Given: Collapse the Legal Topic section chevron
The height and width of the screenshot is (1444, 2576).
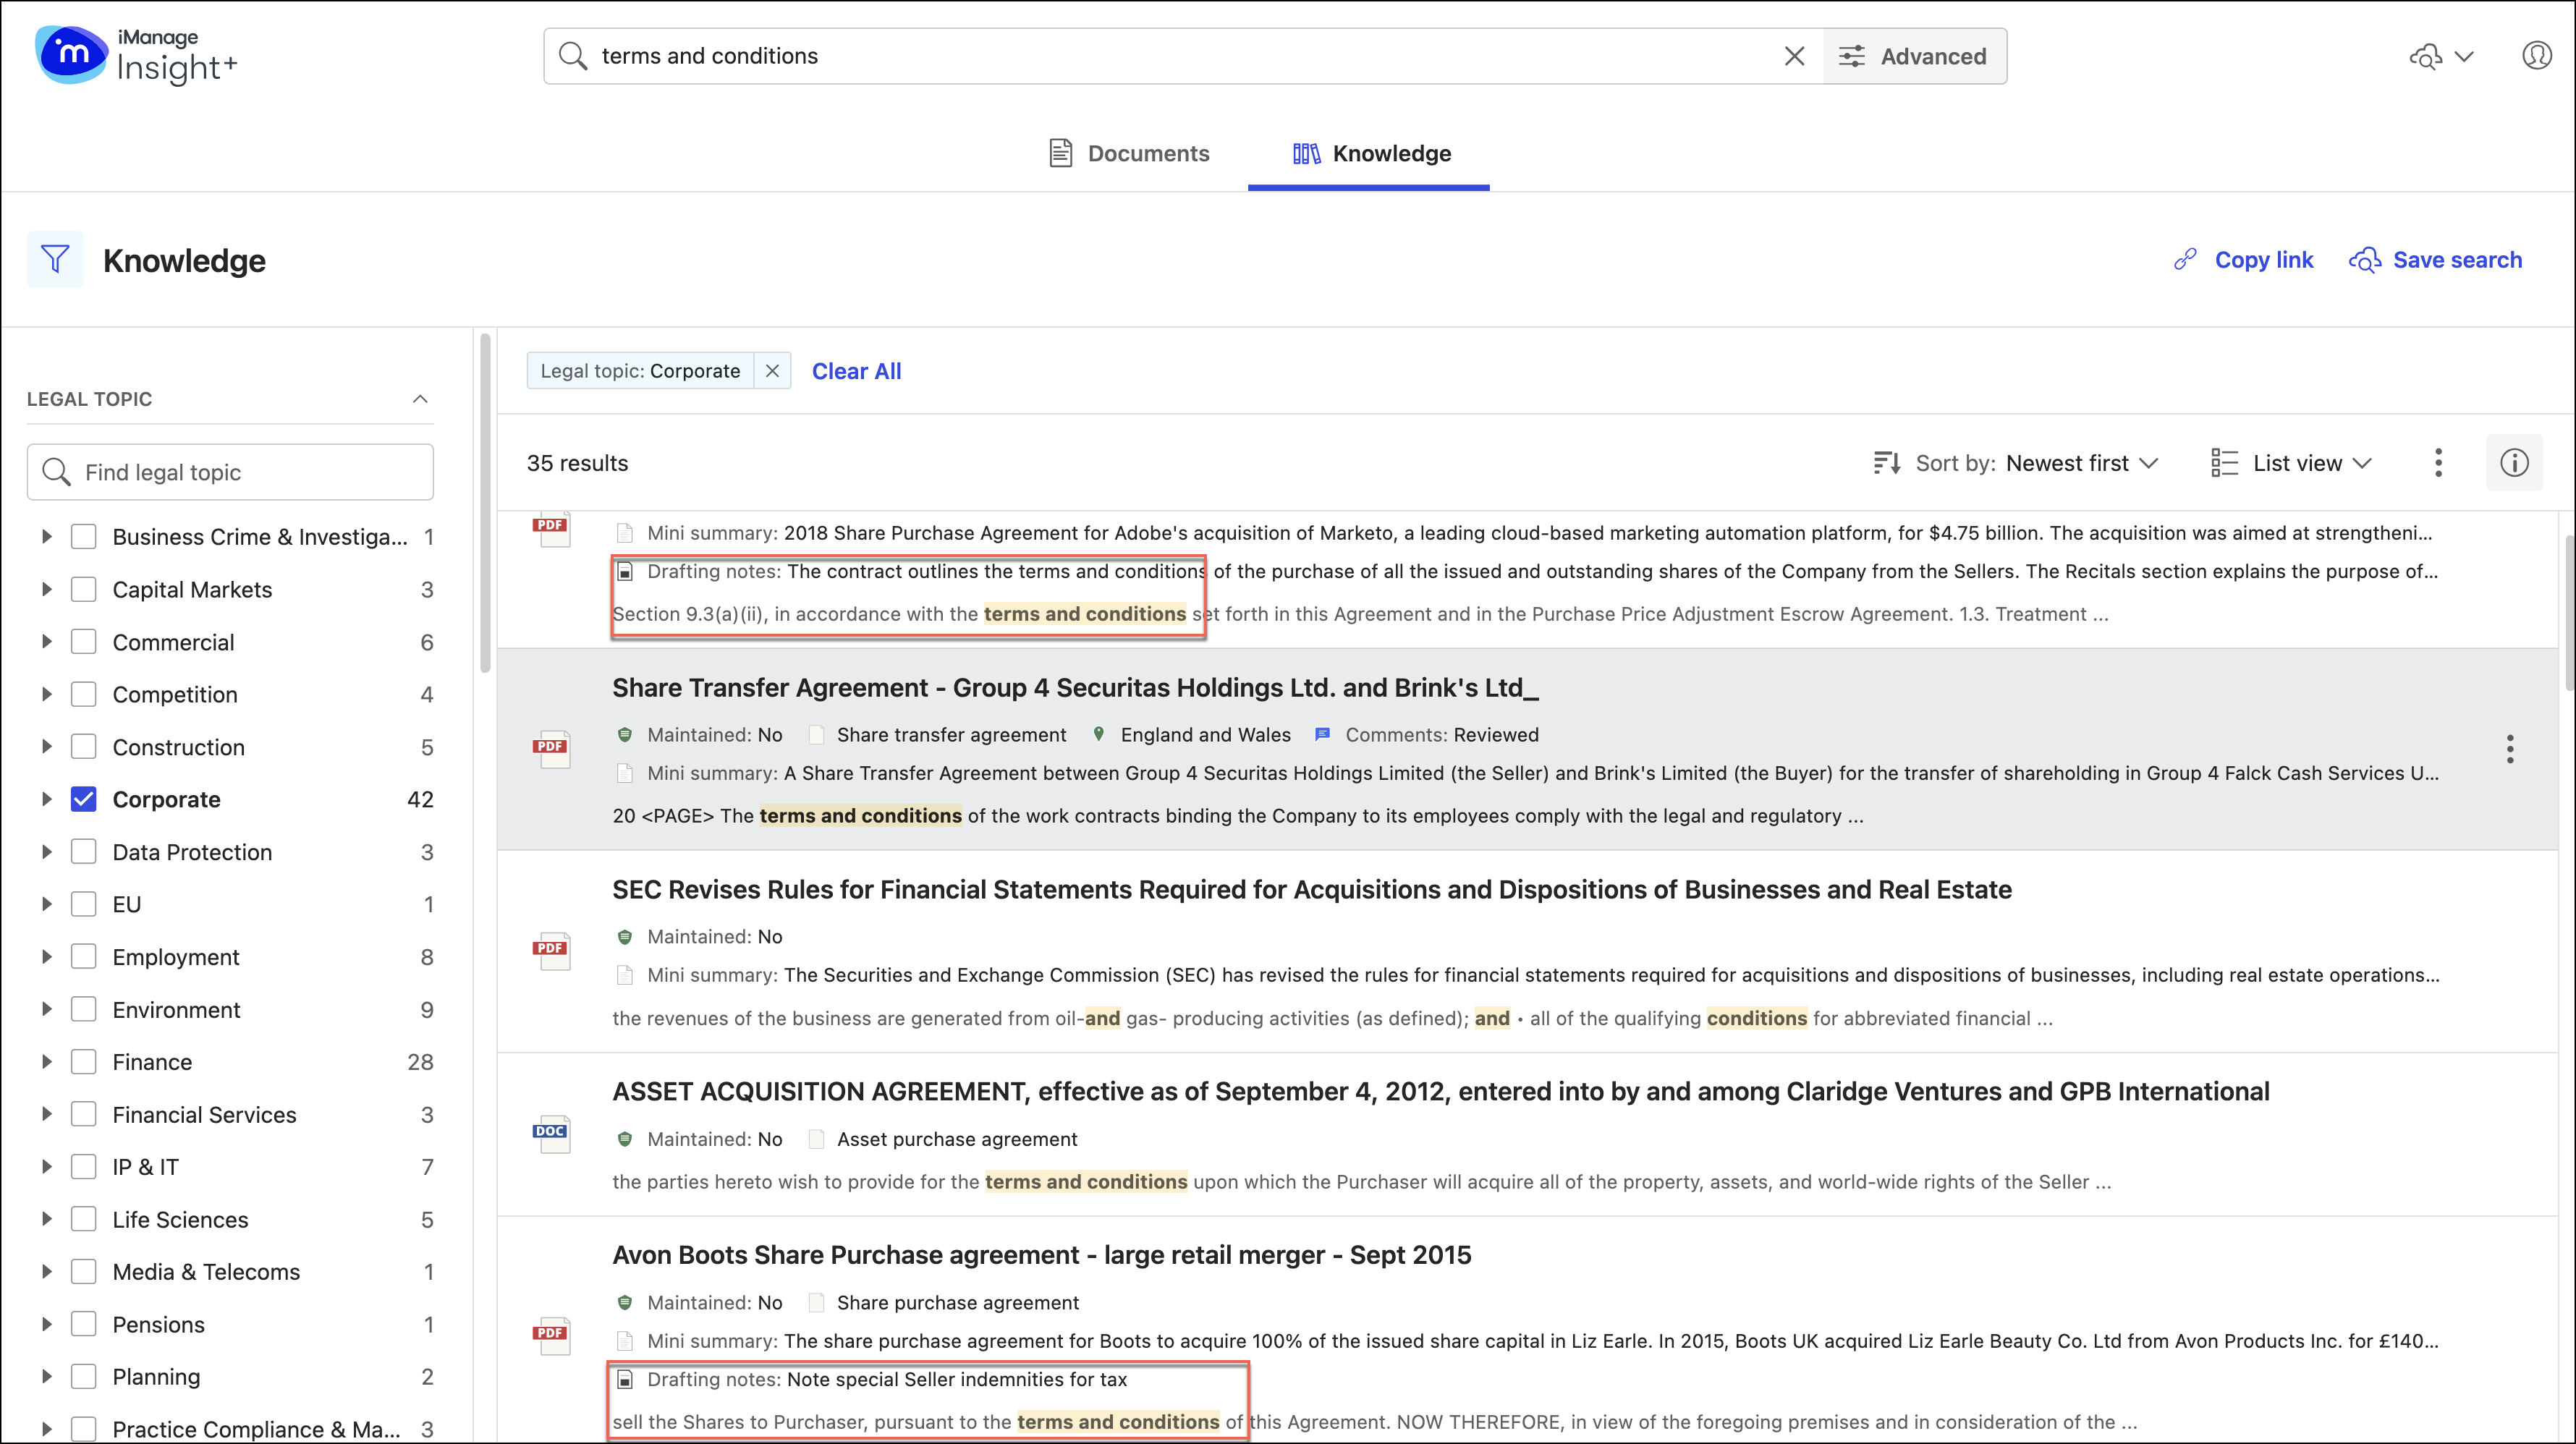Looking at the screenshot, I should (x=420, y=399).
